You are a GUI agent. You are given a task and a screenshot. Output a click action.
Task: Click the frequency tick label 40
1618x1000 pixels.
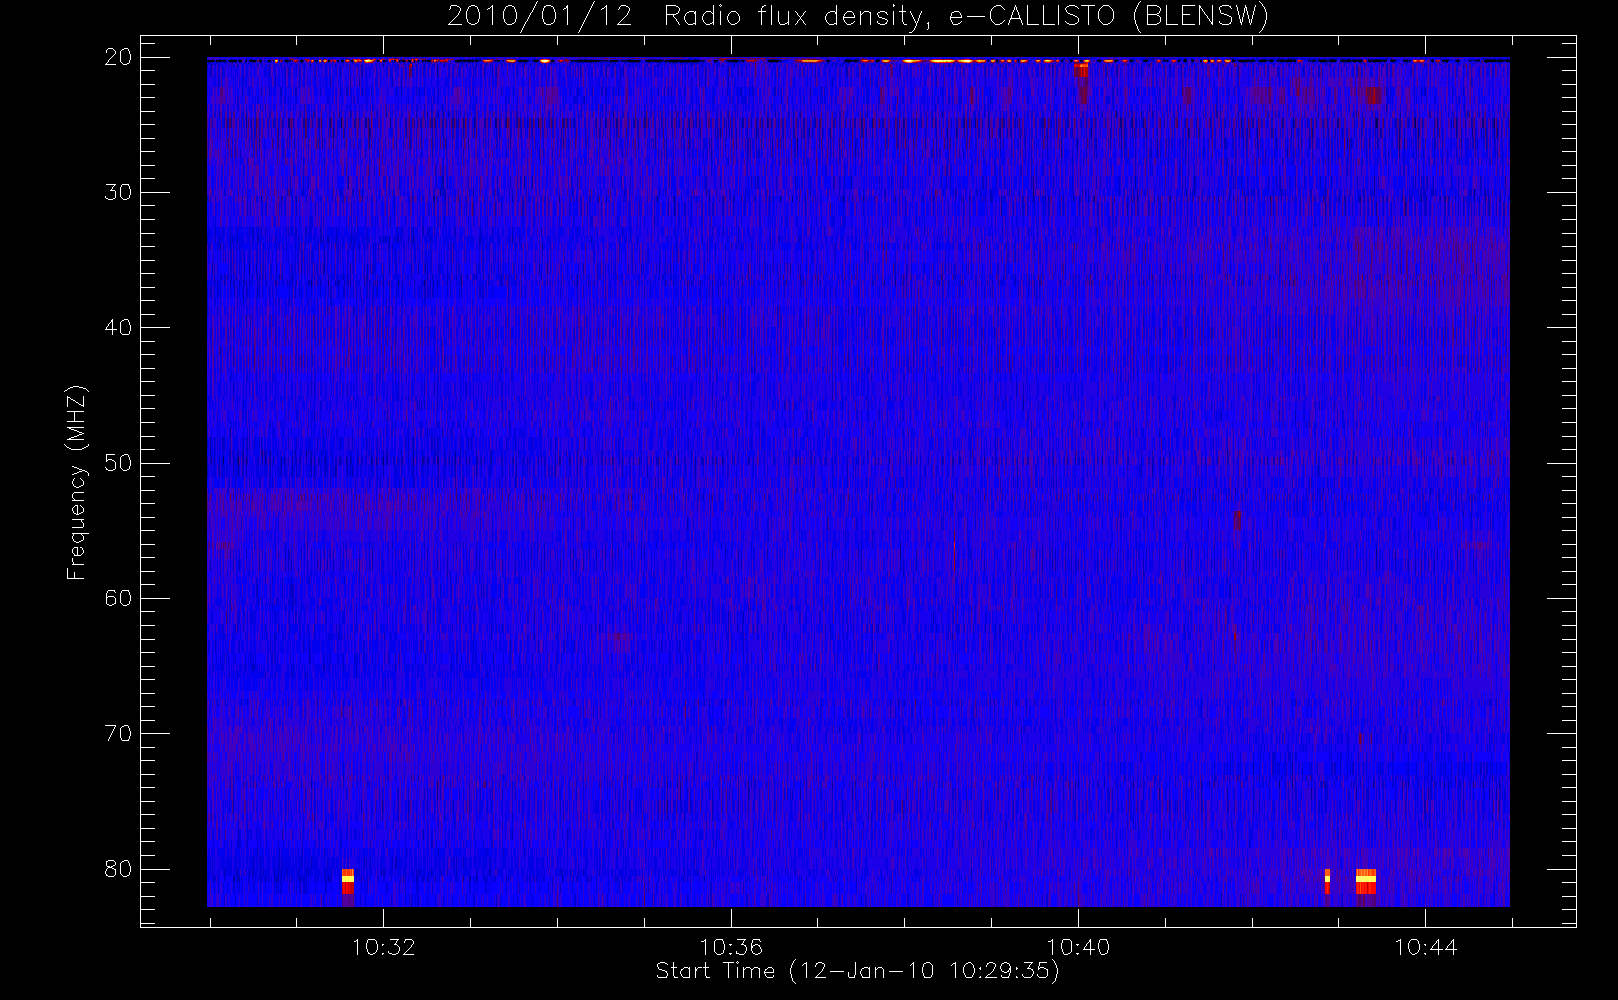click(x=118, y=327)
